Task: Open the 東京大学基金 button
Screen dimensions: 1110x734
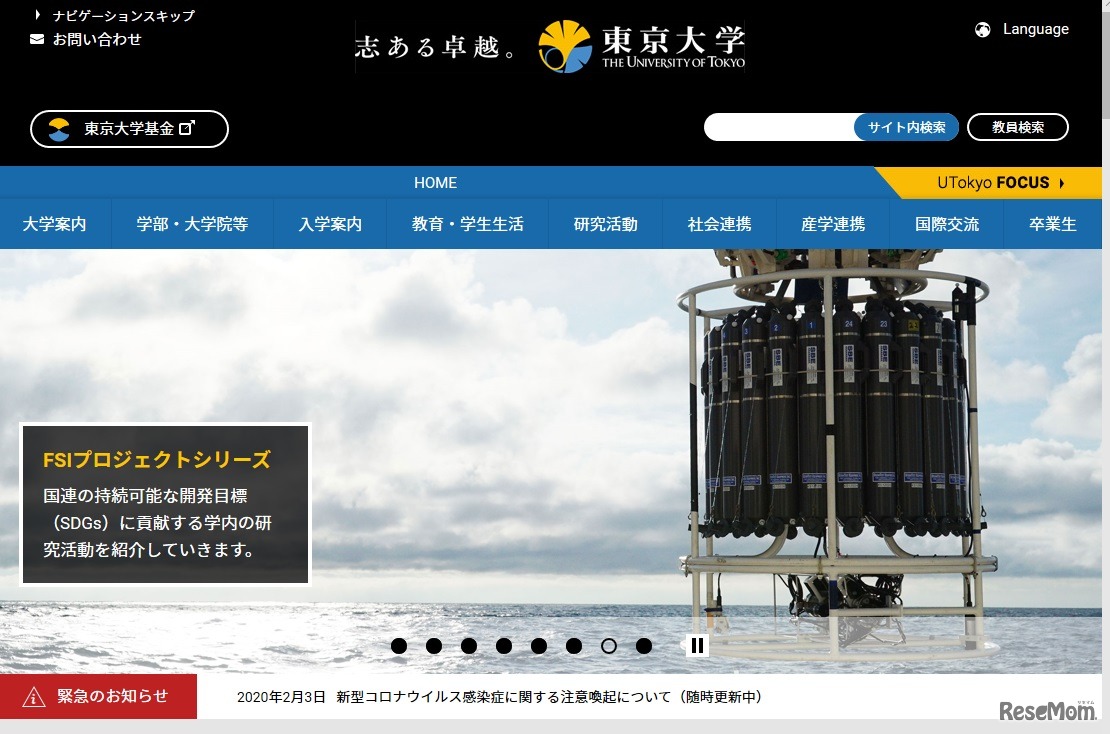Action: coord(130,129)
